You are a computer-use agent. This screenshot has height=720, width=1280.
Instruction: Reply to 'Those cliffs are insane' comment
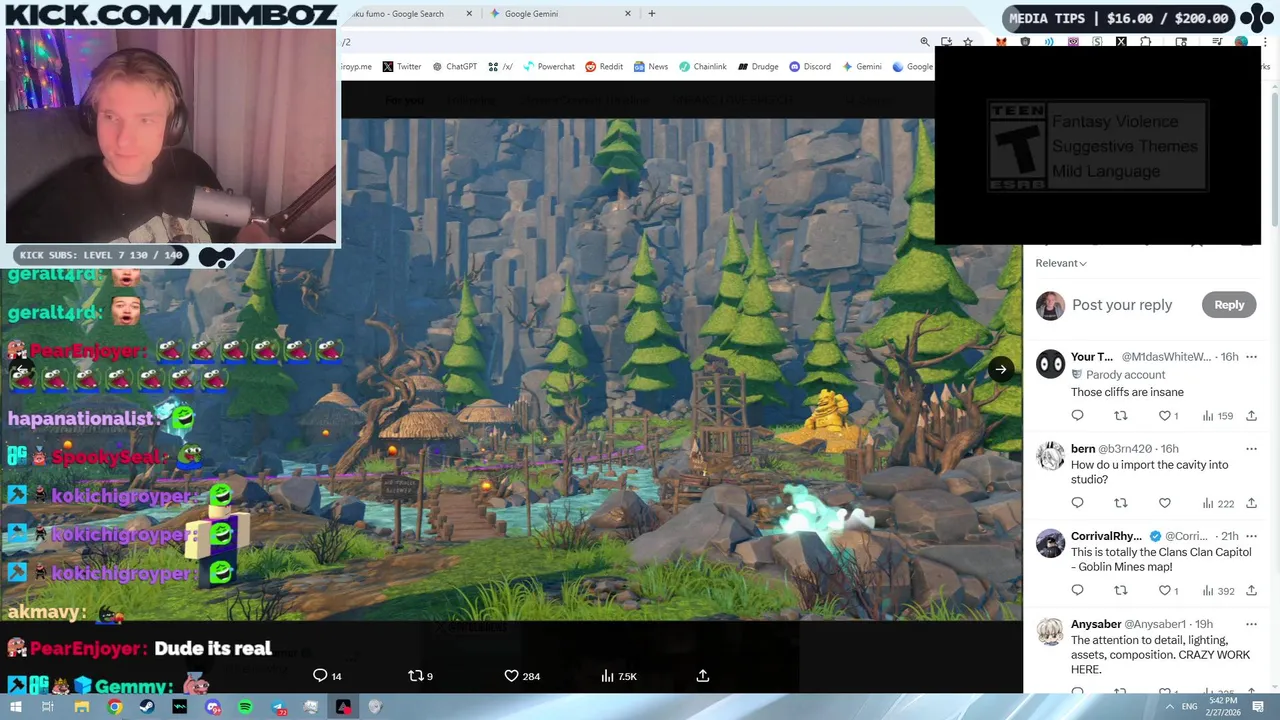tap(1077, 416)
